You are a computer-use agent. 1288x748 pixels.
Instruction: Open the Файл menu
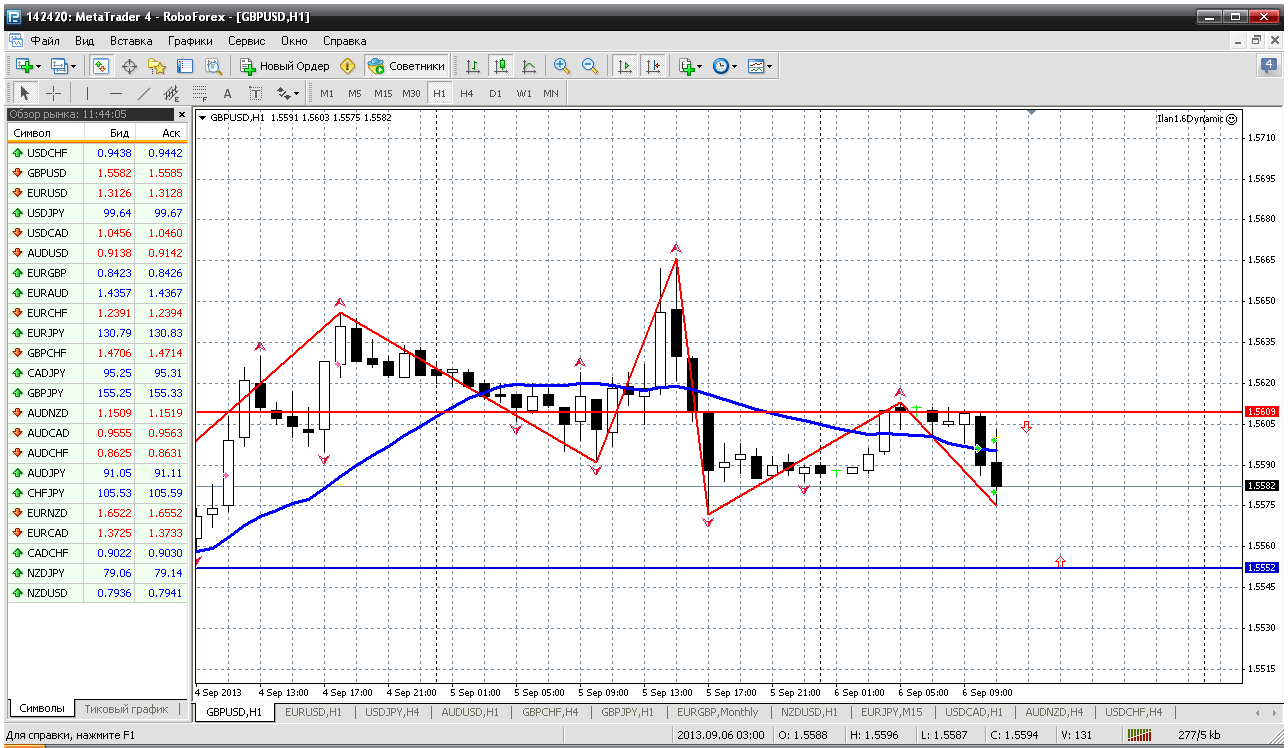coord(45,41)
